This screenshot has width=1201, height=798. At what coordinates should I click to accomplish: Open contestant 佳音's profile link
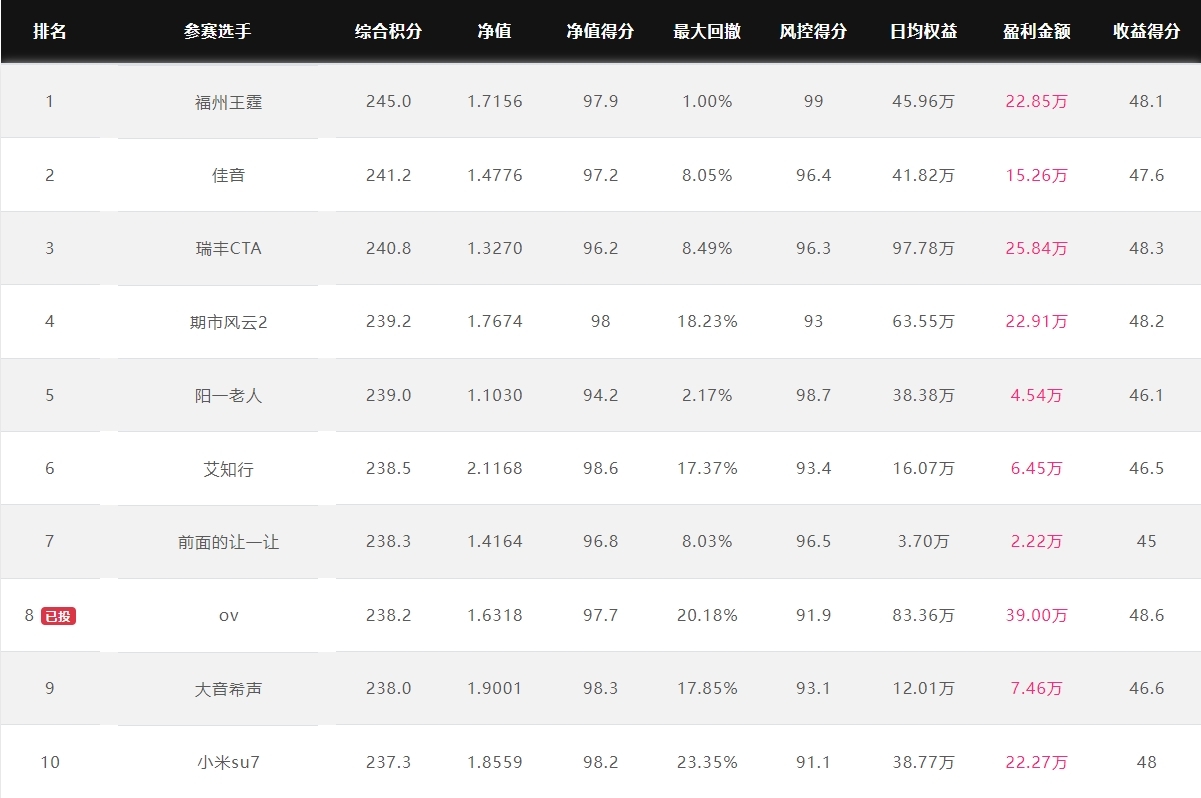tap(229, 175)
